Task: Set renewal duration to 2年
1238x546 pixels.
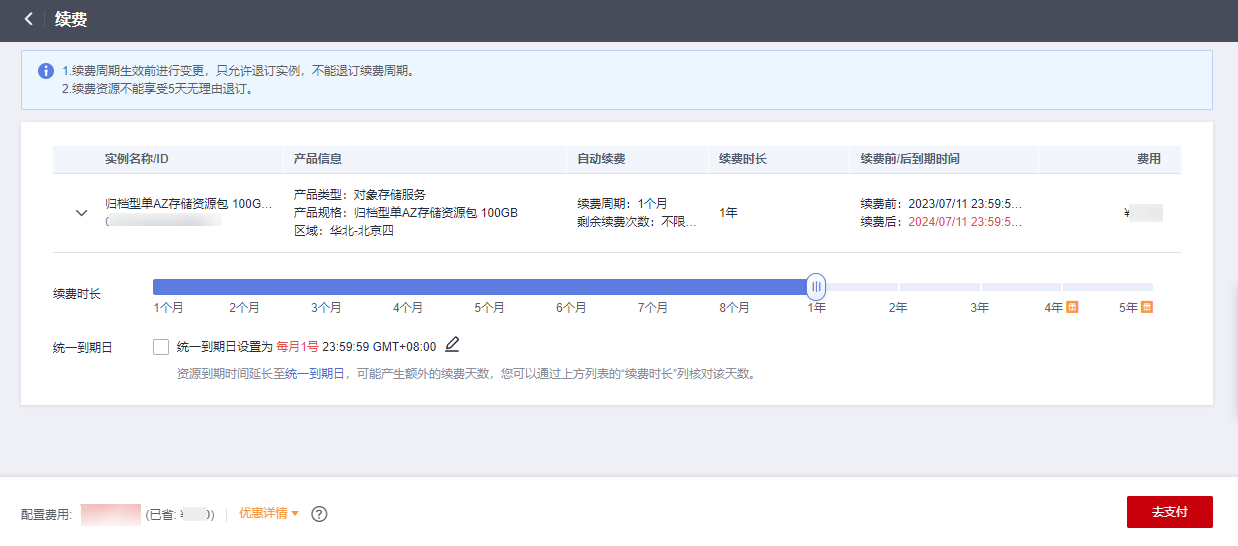Action: (x=898, y=308)
